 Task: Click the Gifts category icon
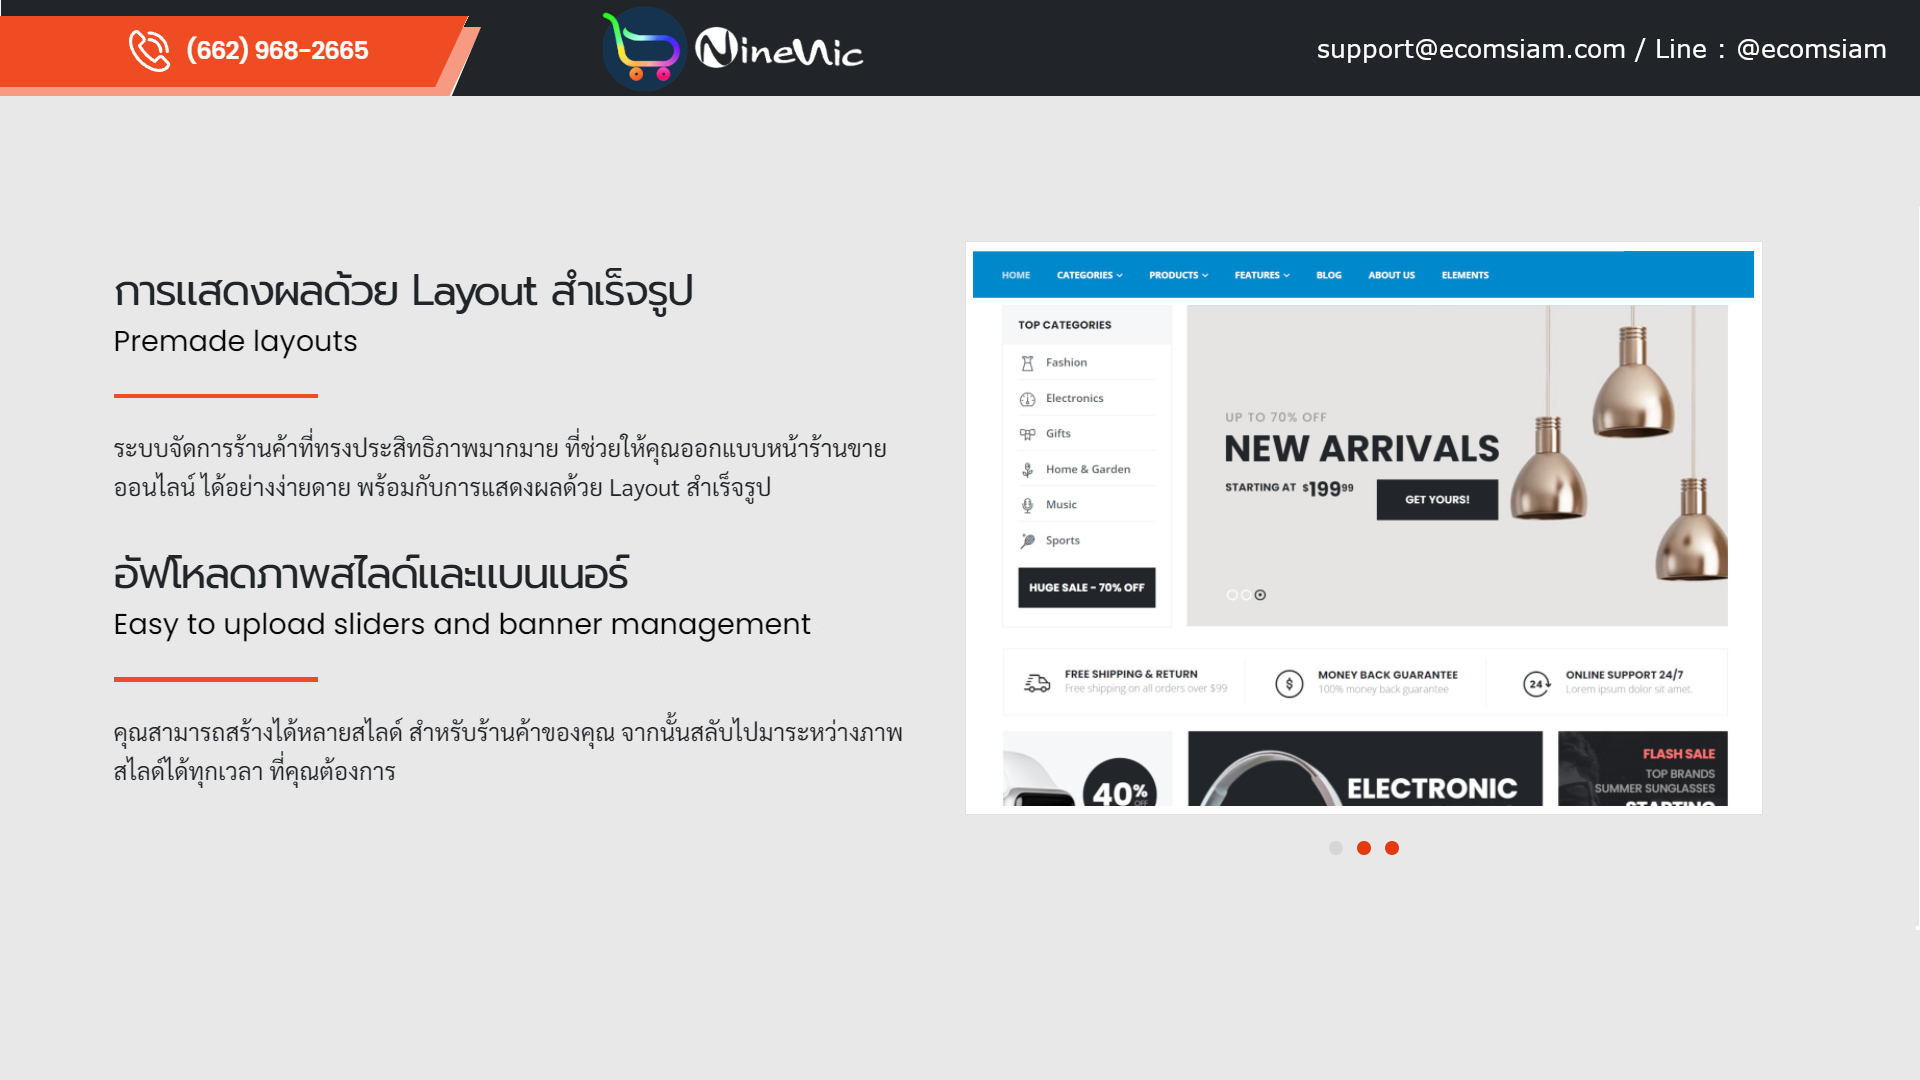tap(1026, 434)
